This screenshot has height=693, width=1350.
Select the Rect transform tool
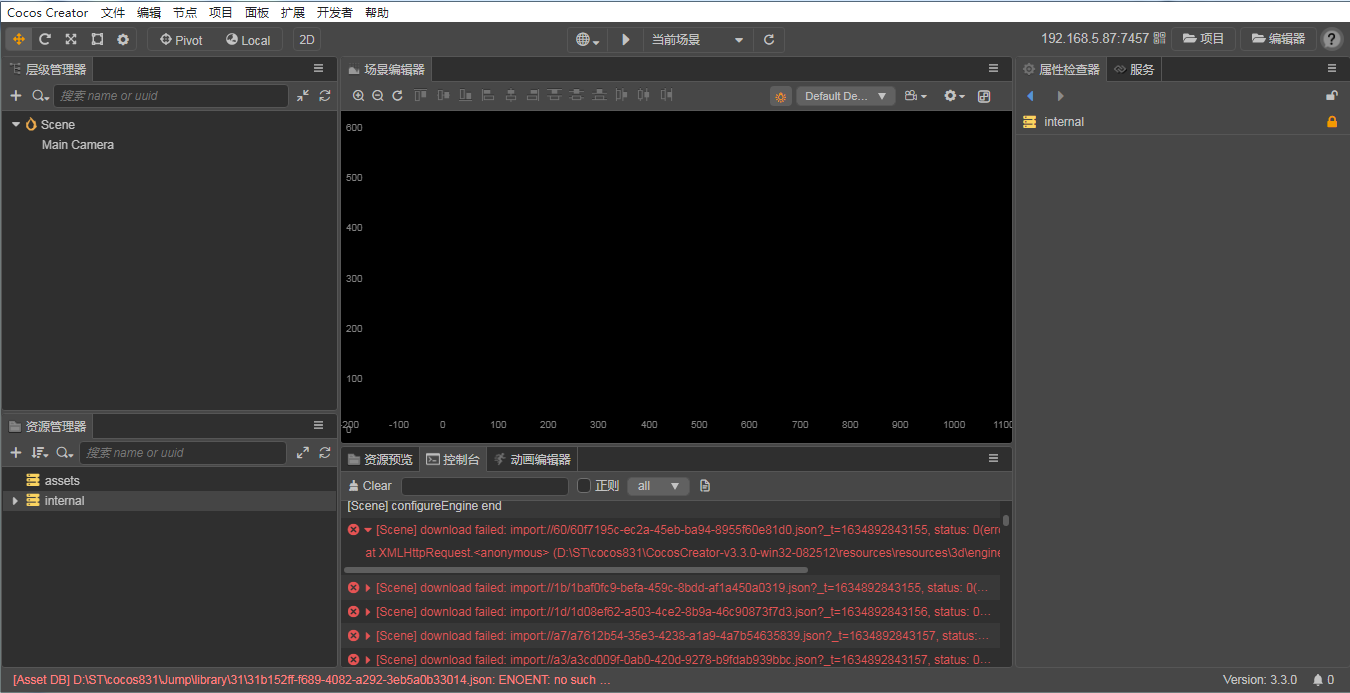point(97,39)
